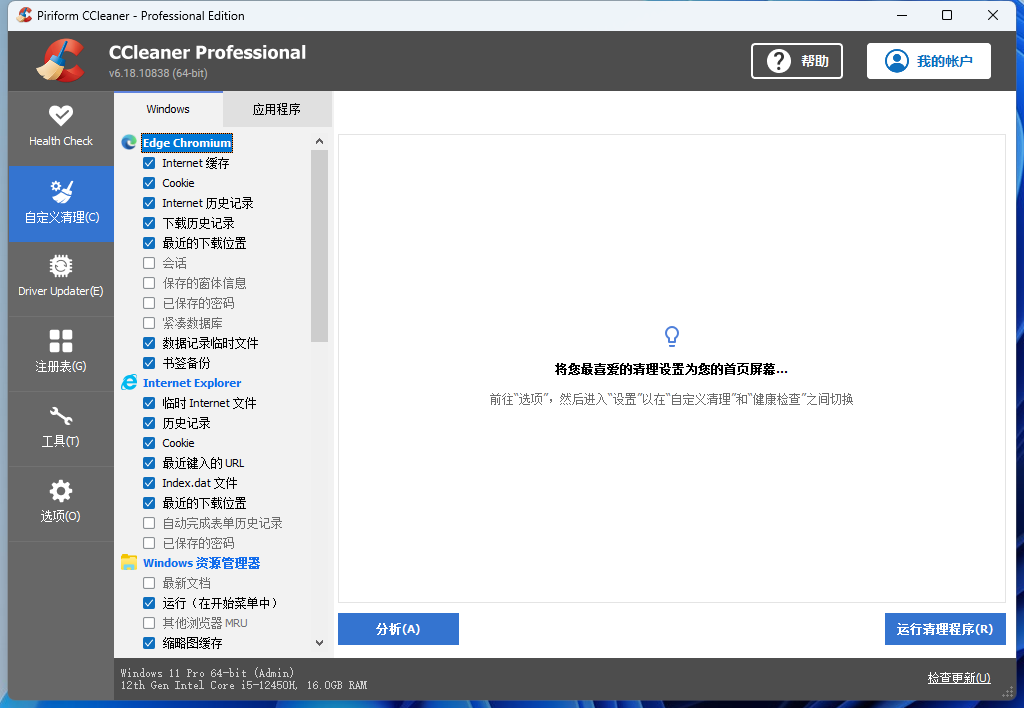
Task: Click the 历史记录 label under Internet Explorer
Action: pos(186,423)
